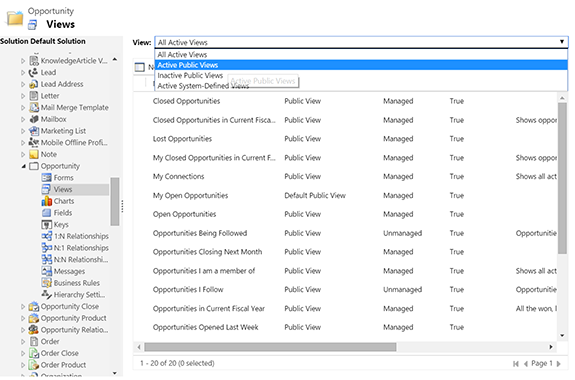Image resolution: width=575 pixels, height=380 pixels.
Task: Expand the Note tree node
Action: (23, 154)
